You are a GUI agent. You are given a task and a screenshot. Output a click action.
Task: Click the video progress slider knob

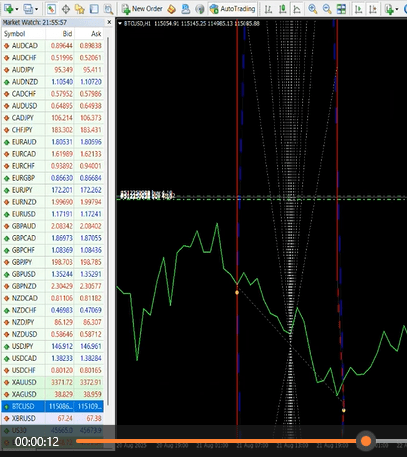[x=366, y=441]
